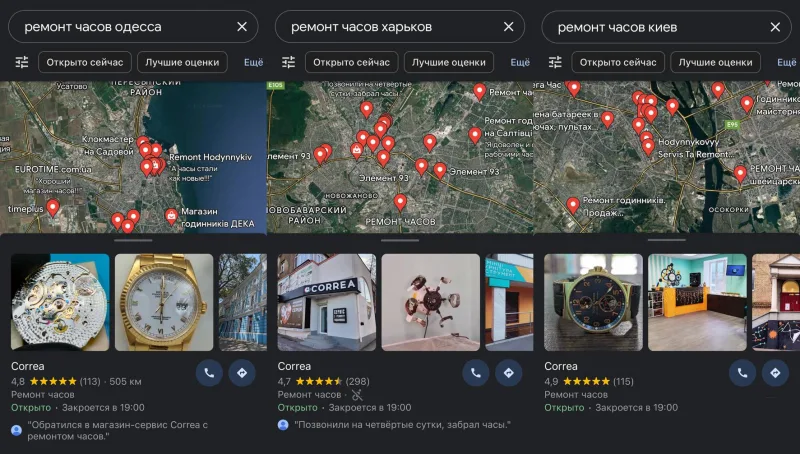Open the gold Rolex watch photo thumbnail

[164, 302]
